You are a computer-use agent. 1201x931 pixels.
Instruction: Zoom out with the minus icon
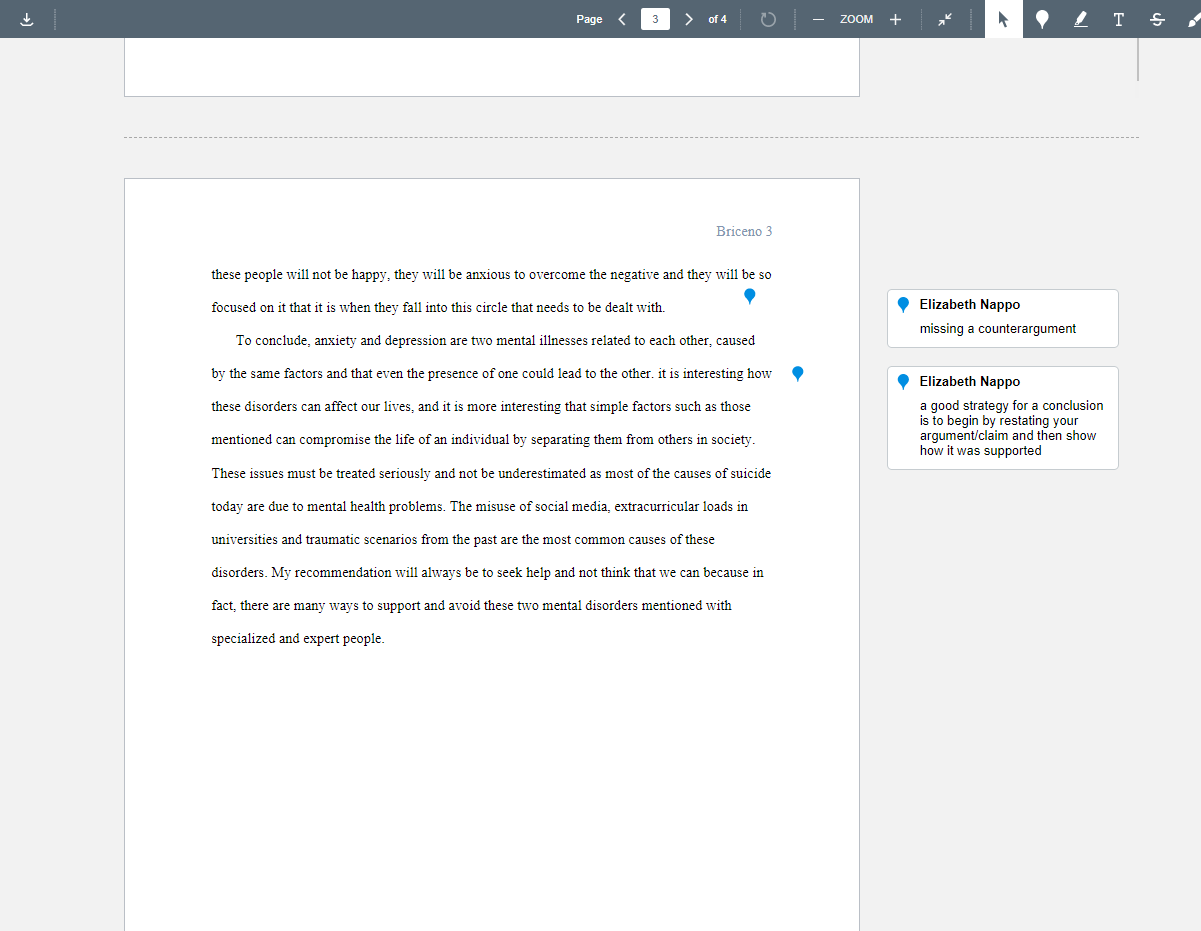[x=818, y=19]
